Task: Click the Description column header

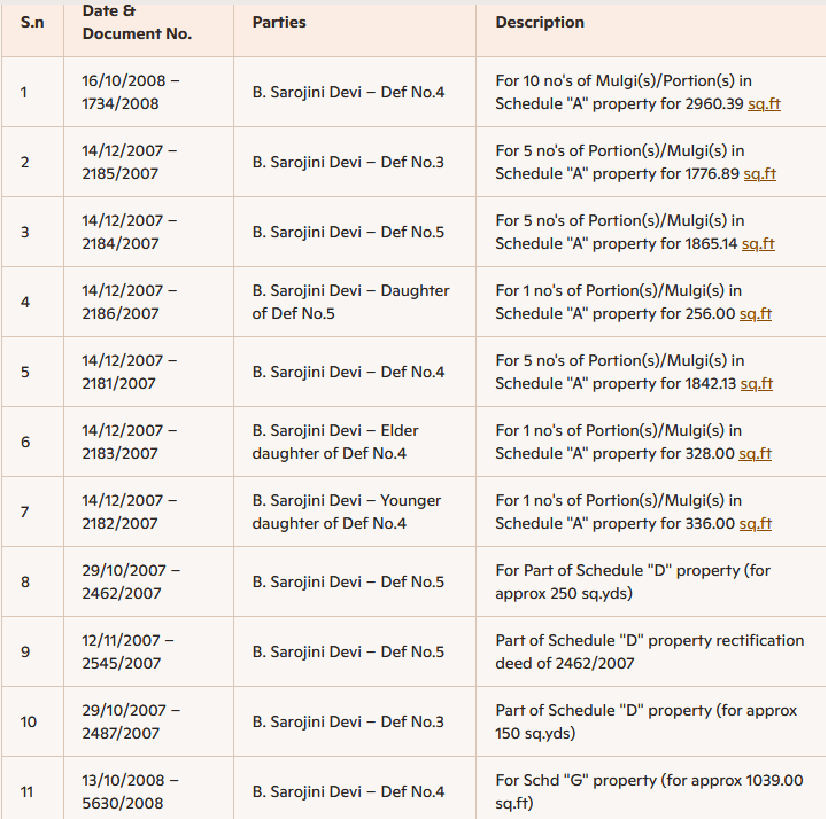Action: click(x=540, y=22)
